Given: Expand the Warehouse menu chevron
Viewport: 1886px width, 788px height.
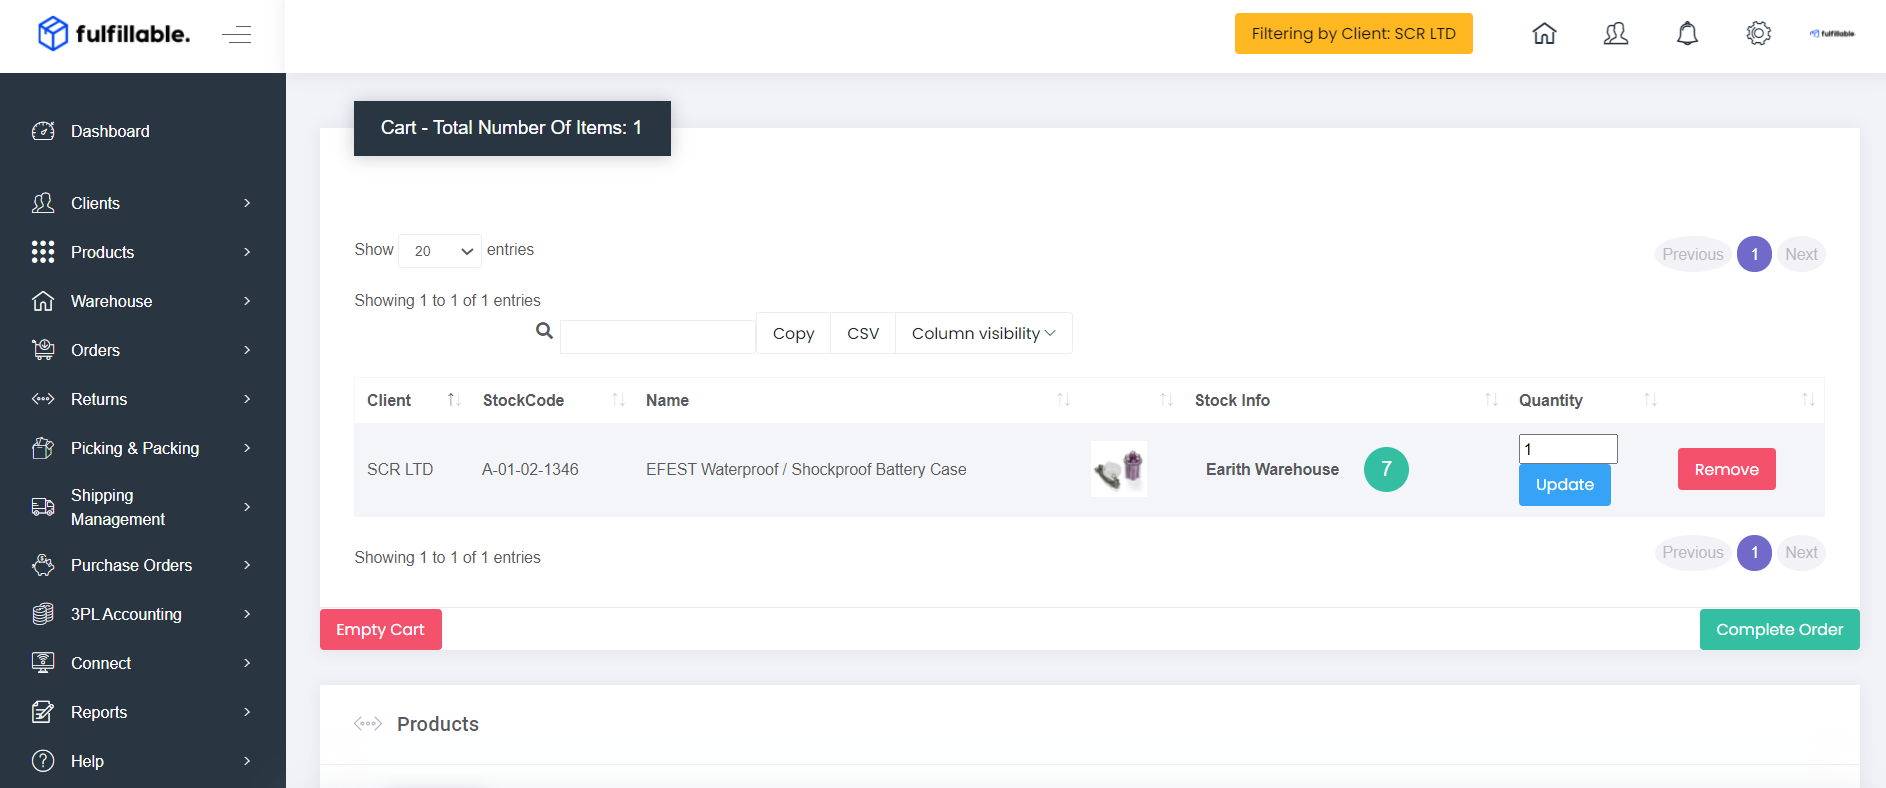Looking at the screenshot, I should (247, 301).
